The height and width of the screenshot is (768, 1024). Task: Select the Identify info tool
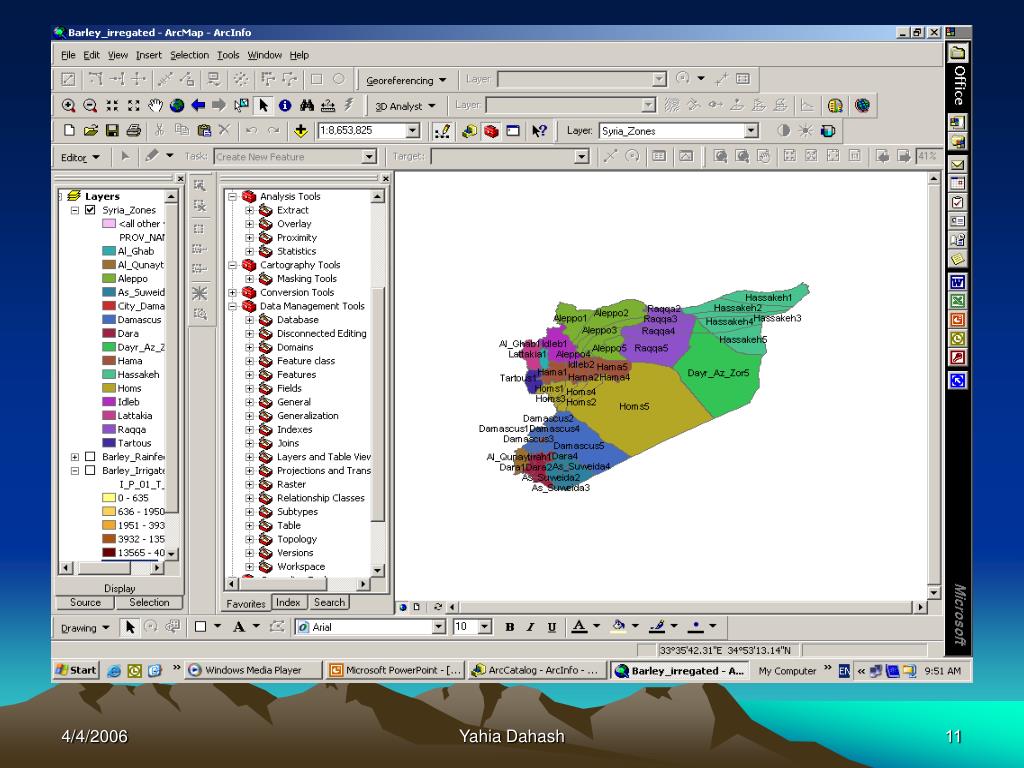pos(285,105)
